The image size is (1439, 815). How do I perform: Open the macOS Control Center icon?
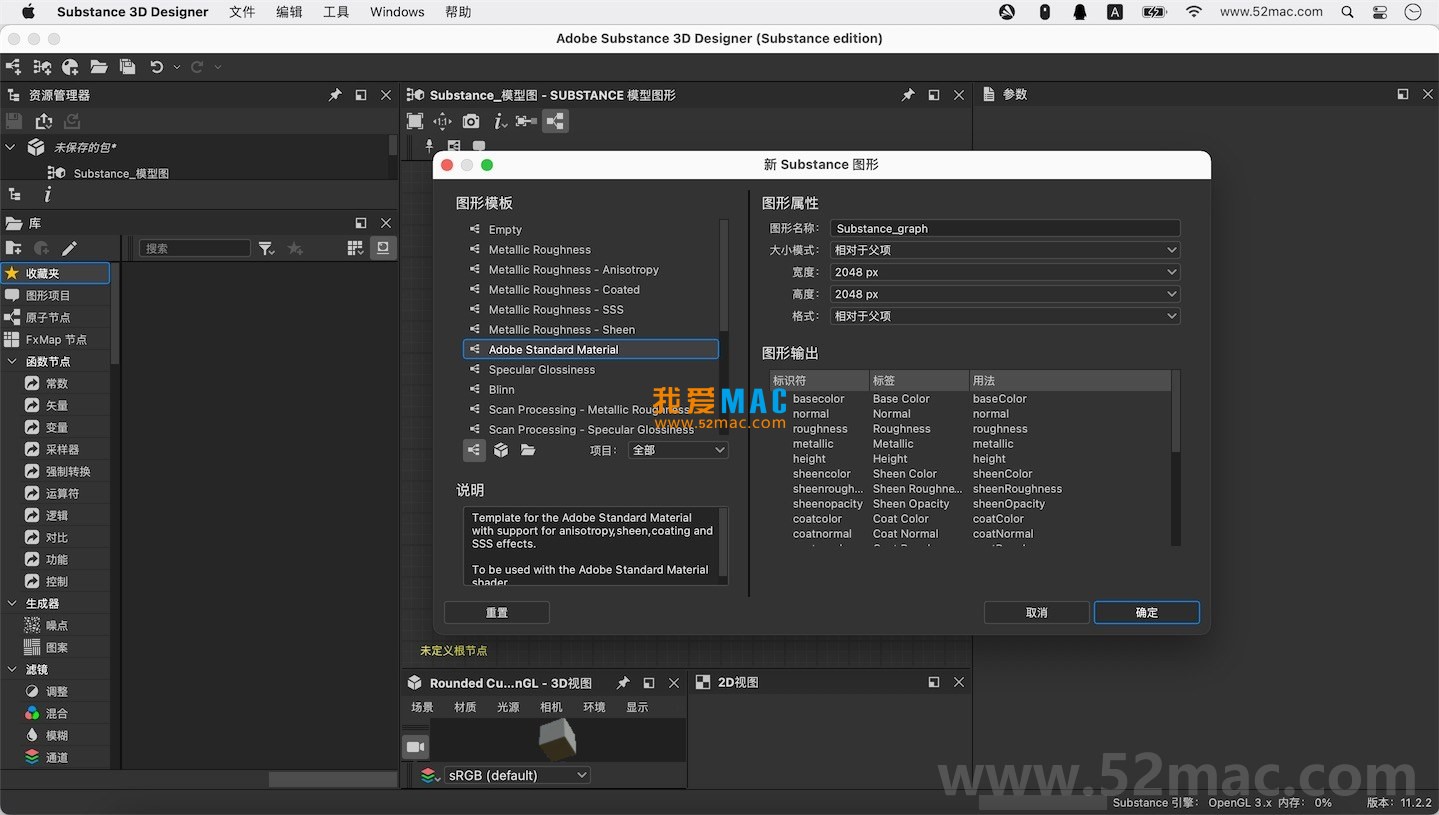click(x=1380, y=12)
